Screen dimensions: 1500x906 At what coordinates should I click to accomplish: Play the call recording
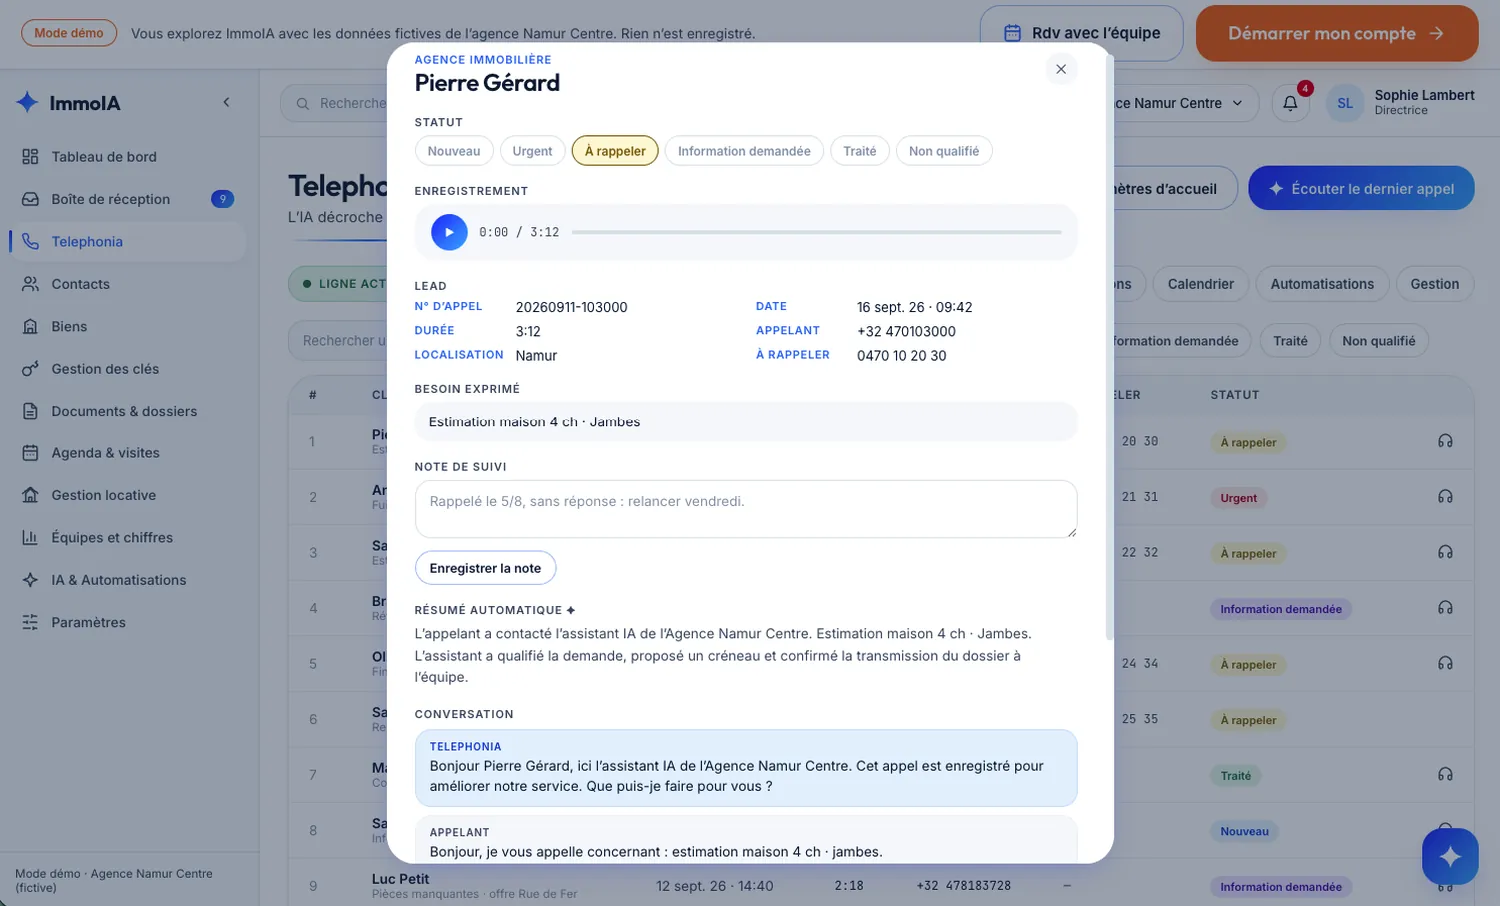pos(449,232)
